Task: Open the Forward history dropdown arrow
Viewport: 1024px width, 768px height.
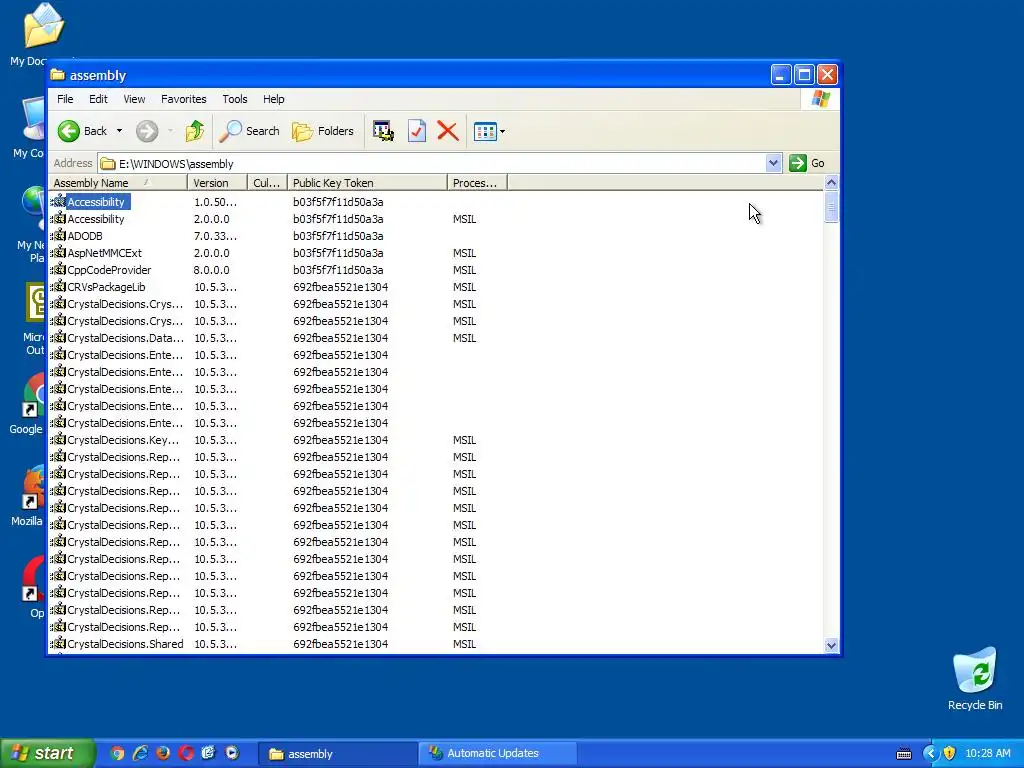Action: 170,131
